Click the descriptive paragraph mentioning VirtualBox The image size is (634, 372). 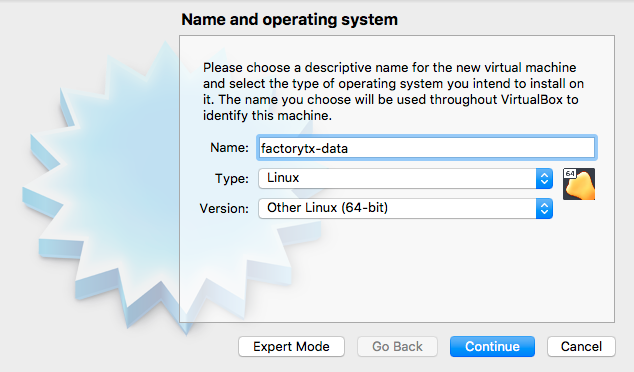pos(393,91)
